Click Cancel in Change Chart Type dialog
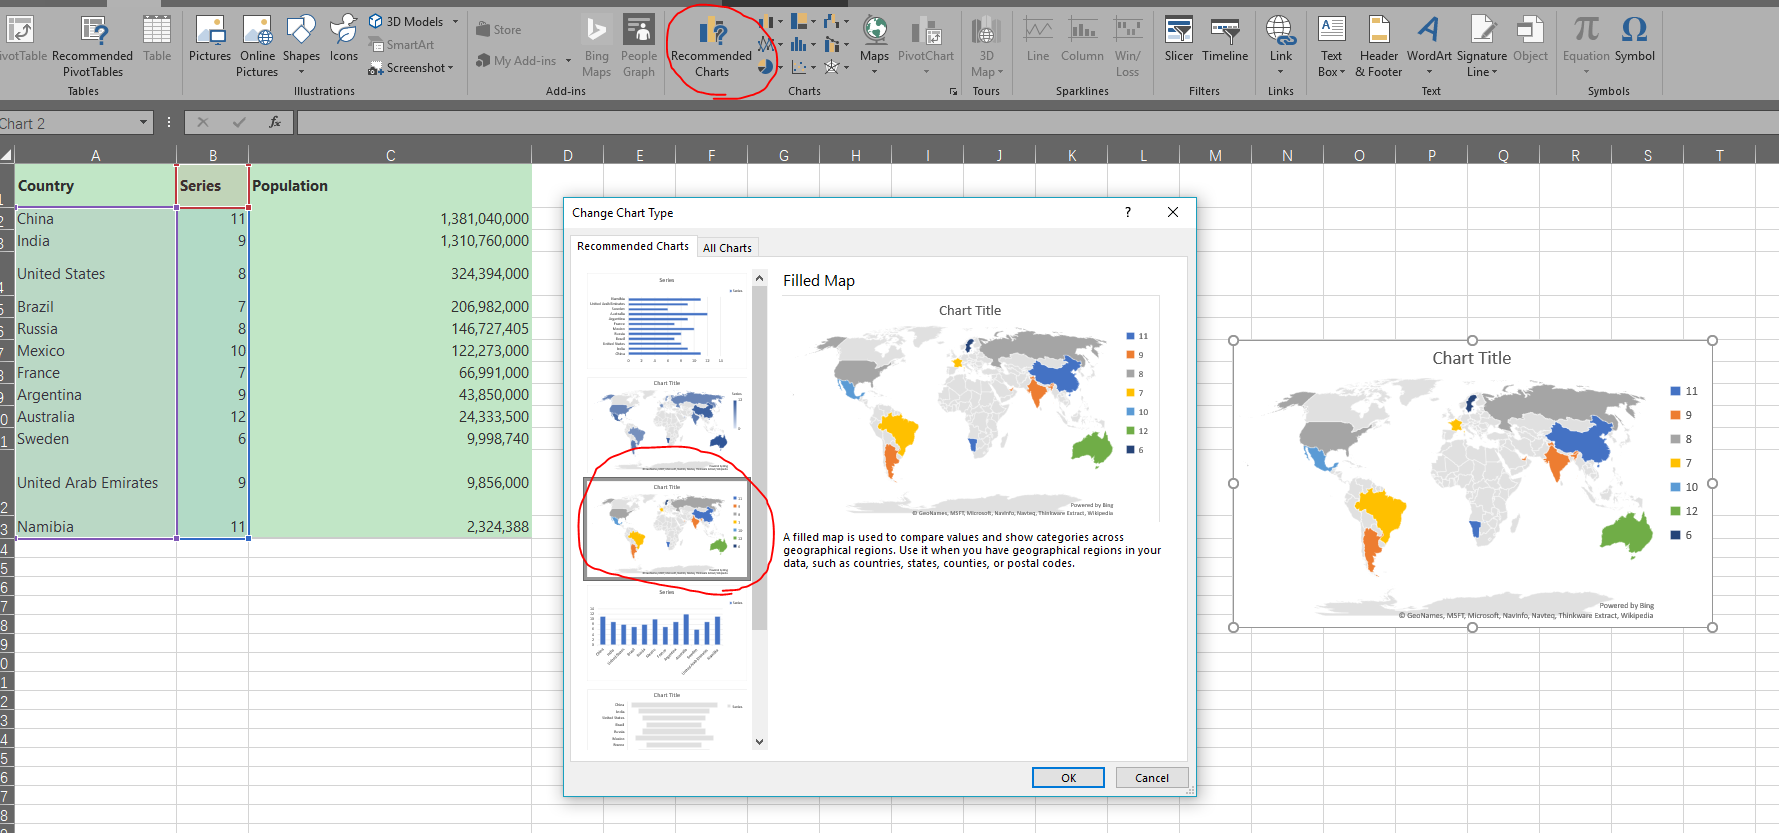The height and width of the screenshot is (833, 1779). tap(1151, 778)
